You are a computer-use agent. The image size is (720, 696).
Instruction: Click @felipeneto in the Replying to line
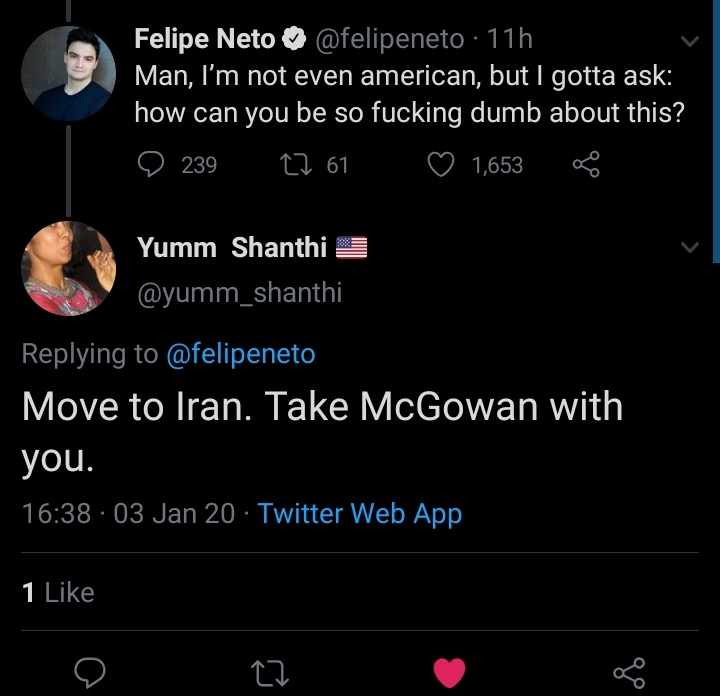pos(240,354)
